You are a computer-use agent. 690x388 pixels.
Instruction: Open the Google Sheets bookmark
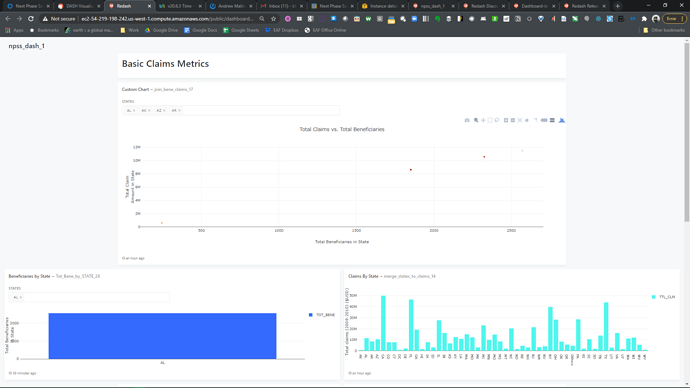(241, 30)
